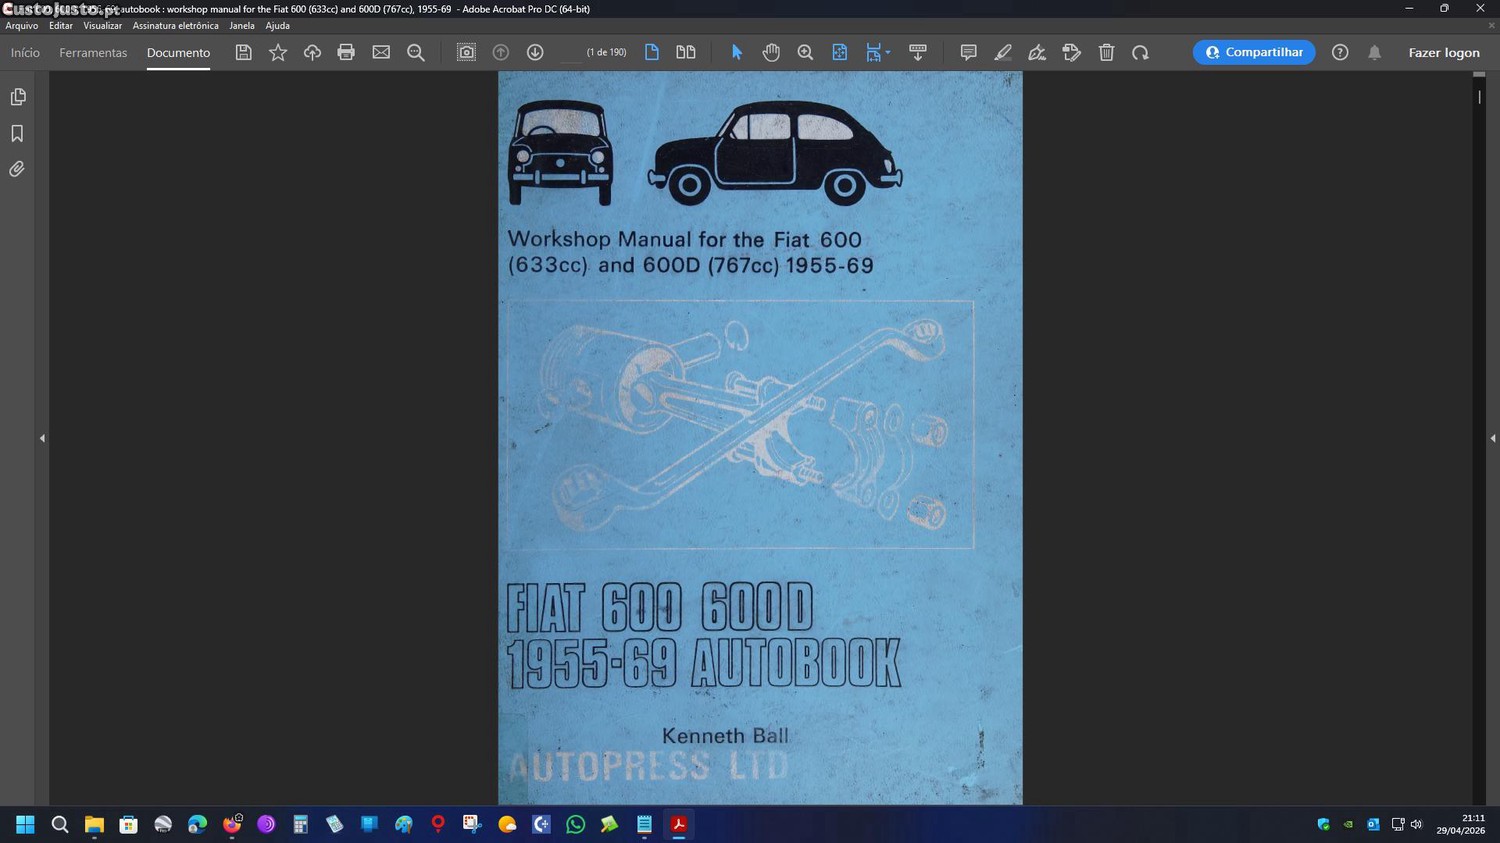This screenshot has height=843, width=1500.
Task: Switch to the Ferramentas tab
Action: pyautogui.click(x=93, y=53)
